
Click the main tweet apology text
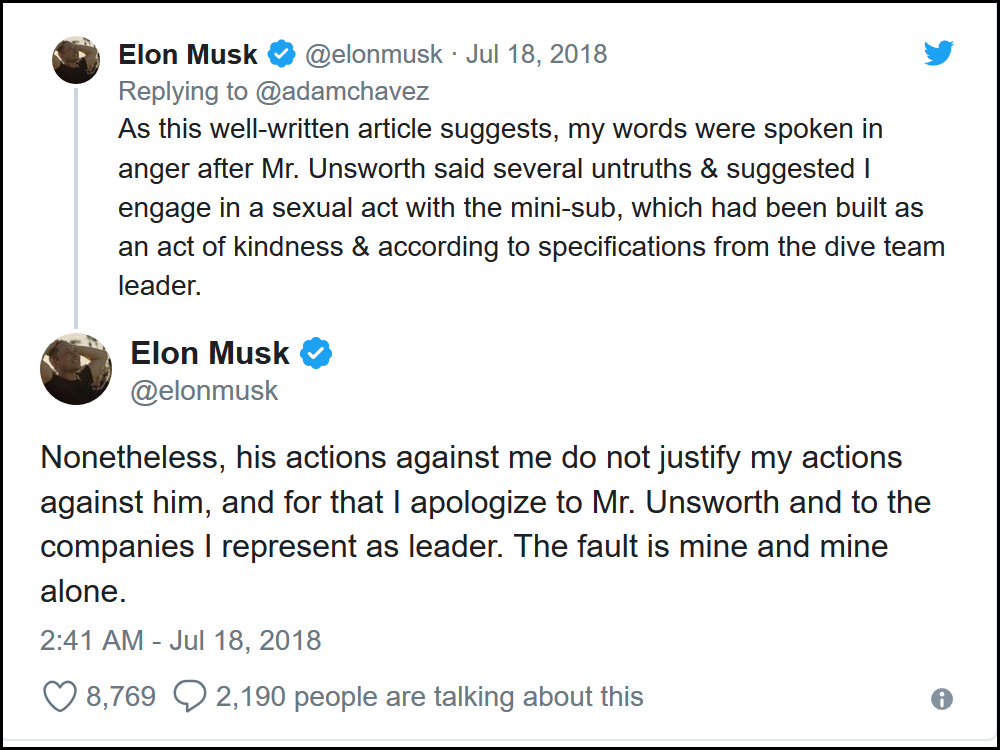tap(485, 524)
